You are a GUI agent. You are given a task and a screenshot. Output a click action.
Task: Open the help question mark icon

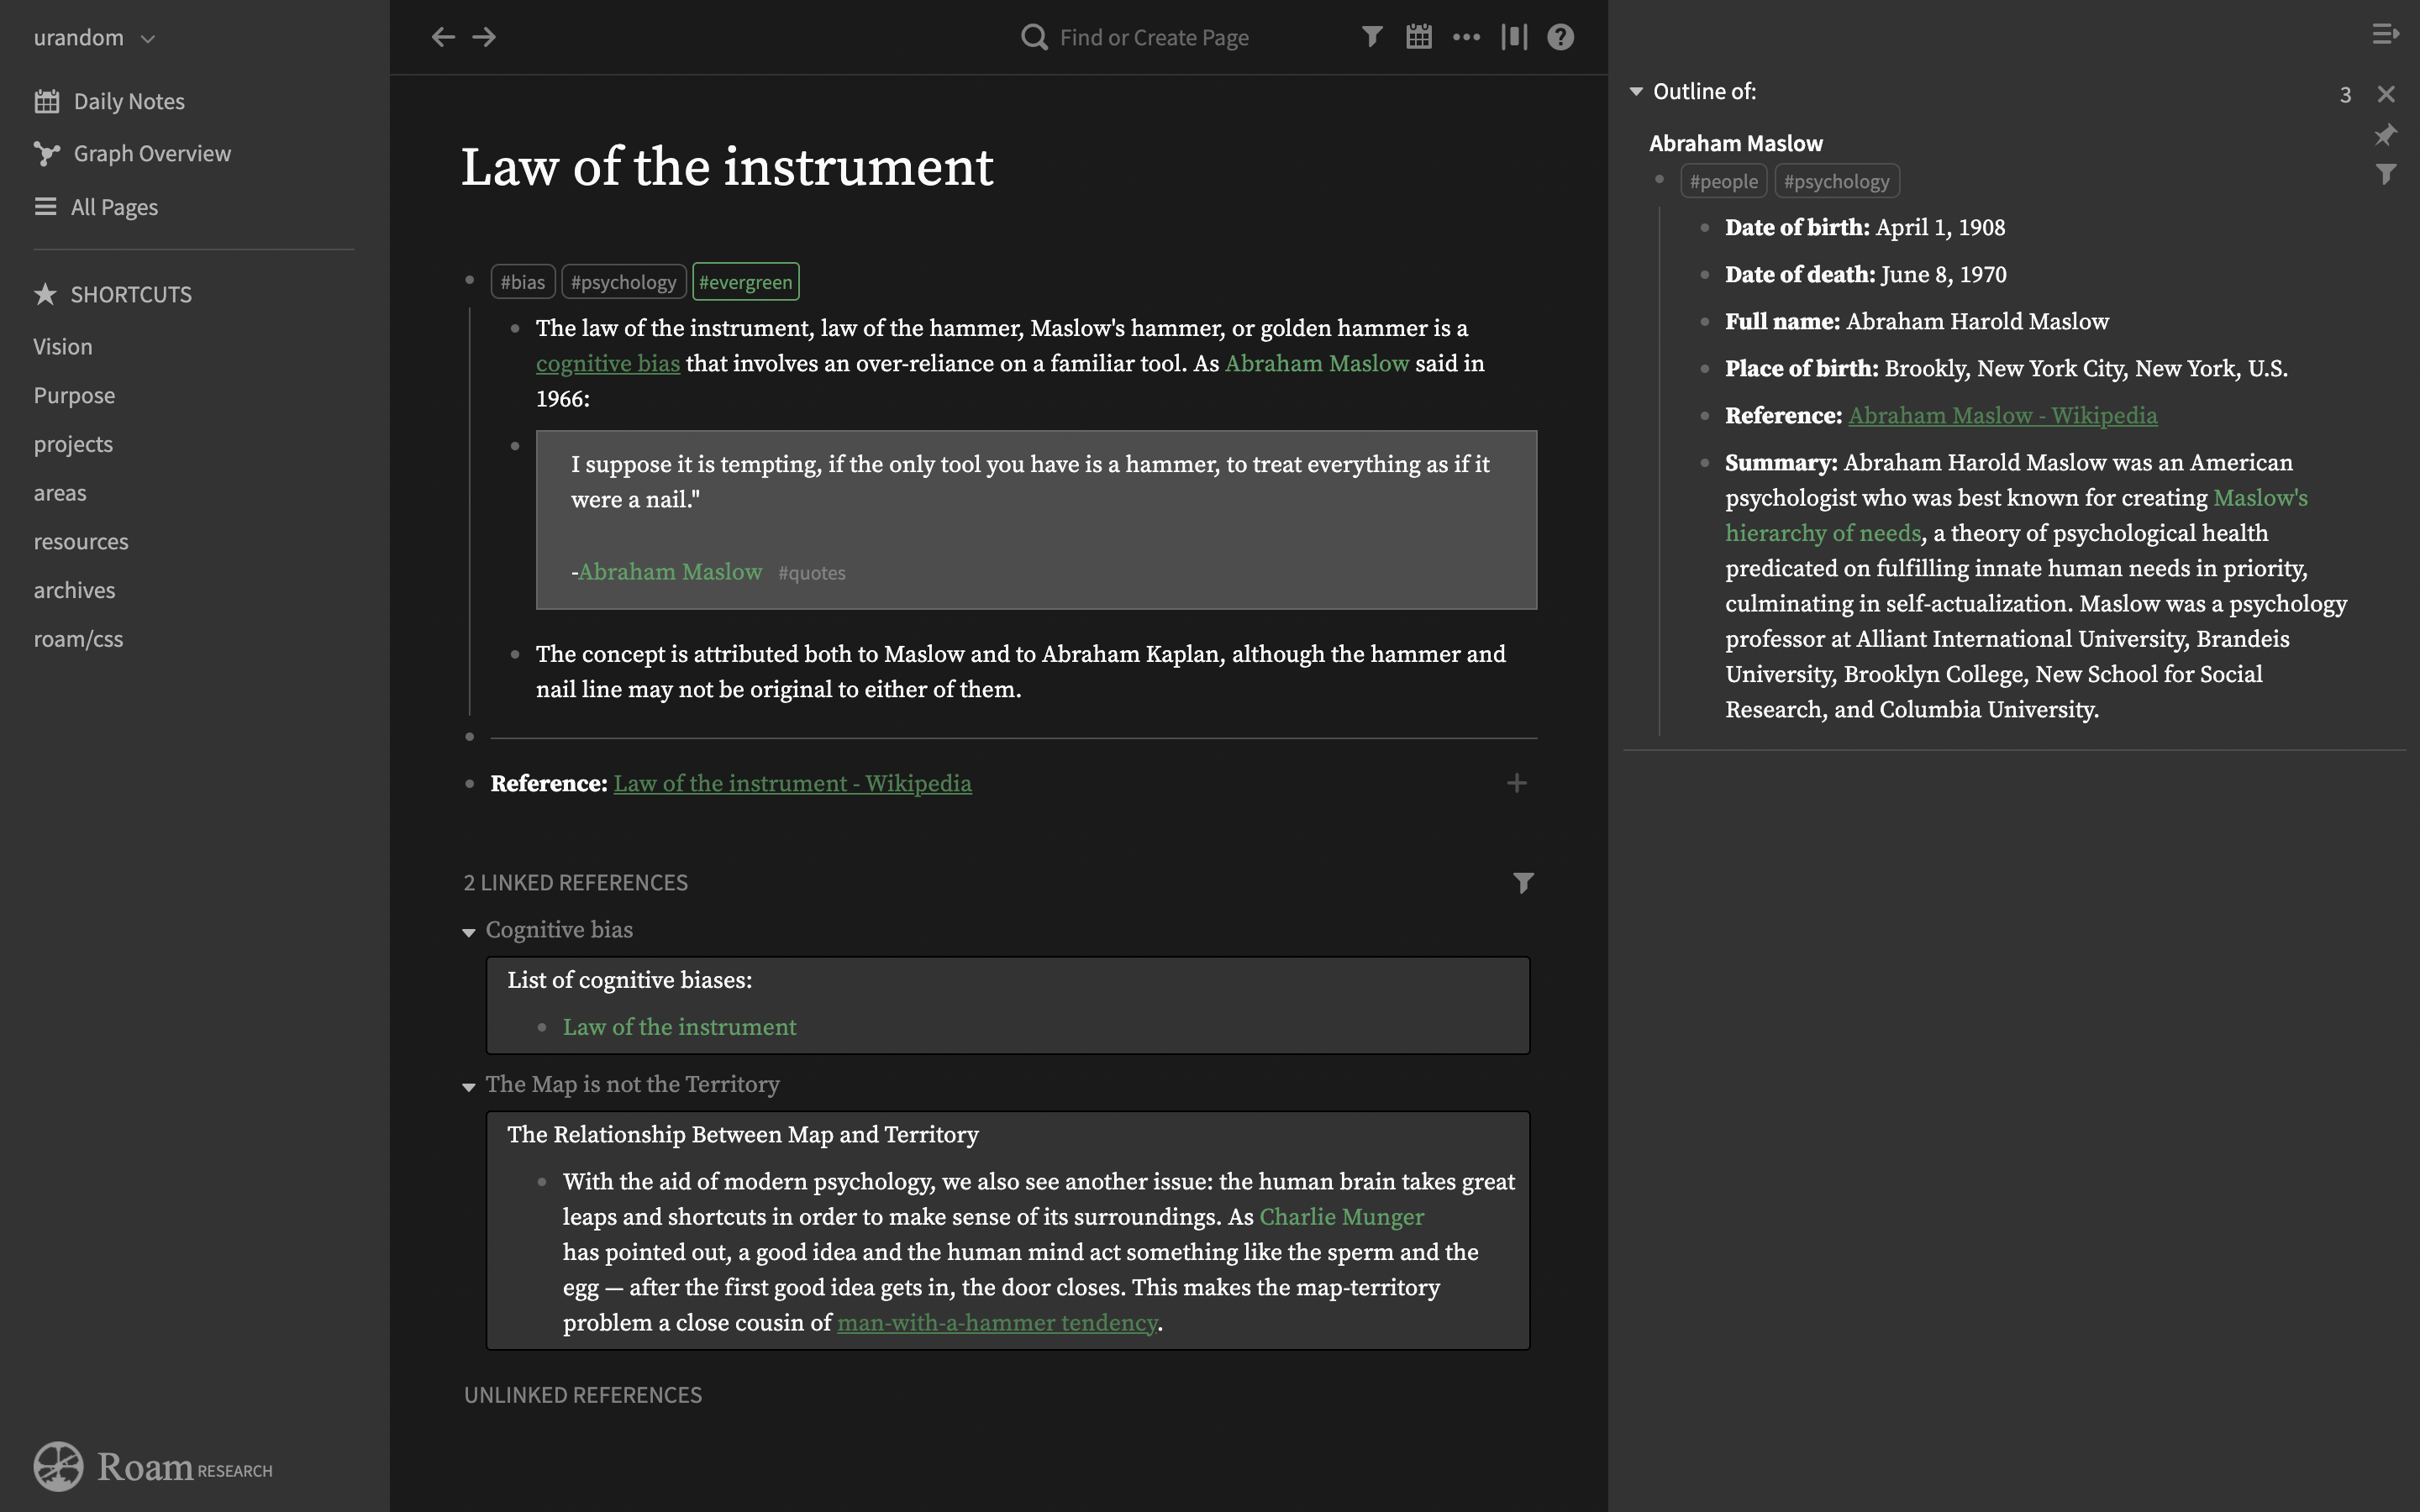(1560, 37)
